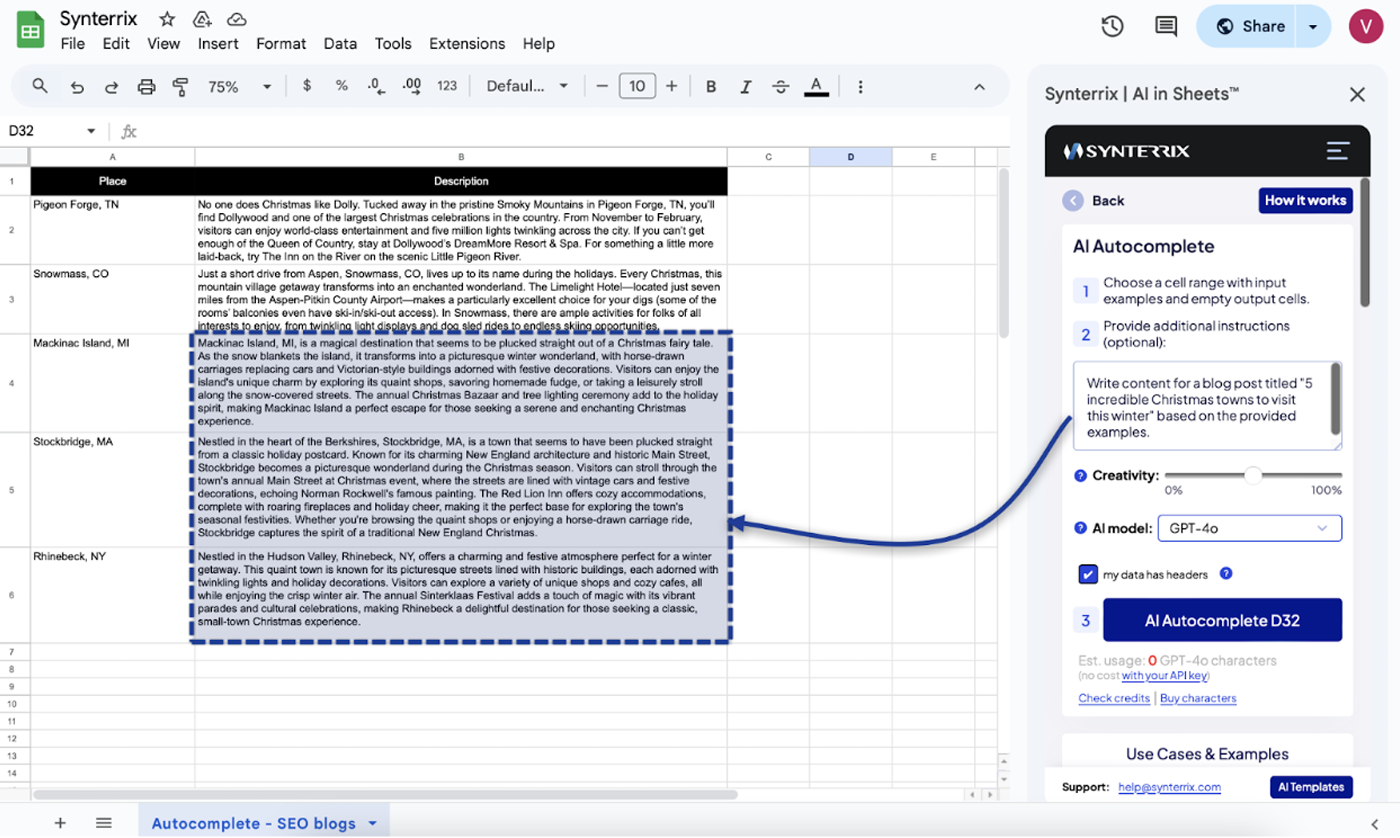This screenshot has height=838, width=1400.
Task: Select the paint format tool
Action: (180, 87)
